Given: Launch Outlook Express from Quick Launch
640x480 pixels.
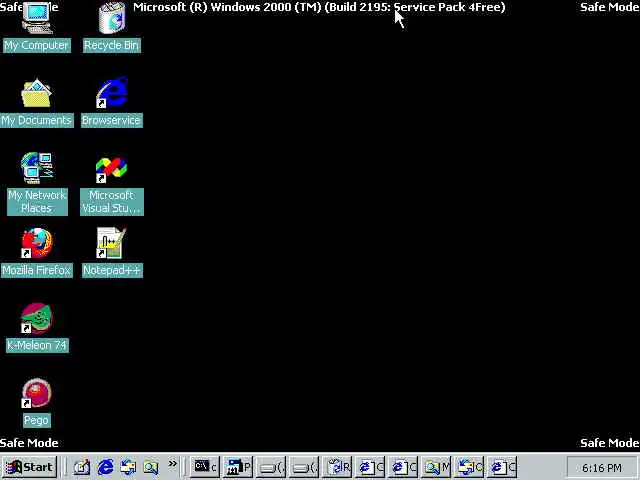Looking at the screenshot, I should pyautogui.click(x=128, y=467).
